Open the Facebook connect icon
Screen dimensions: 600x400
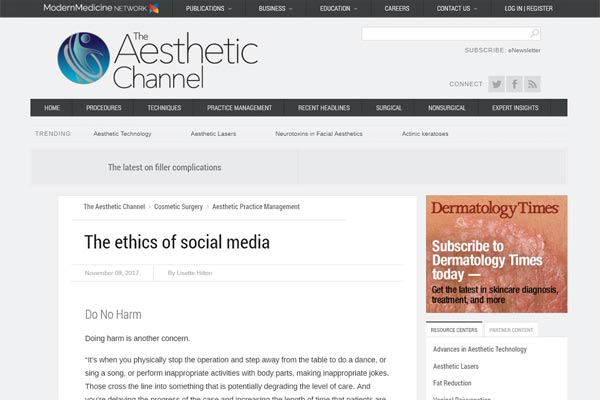[x=514, y=84]
